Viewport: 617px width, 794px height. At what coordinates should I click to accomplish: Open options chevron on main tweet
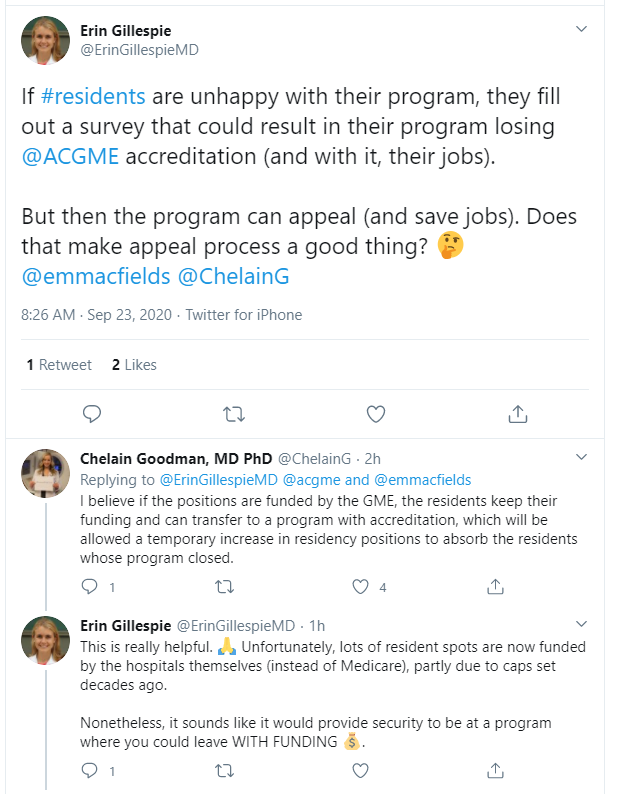tap(582, 30)
